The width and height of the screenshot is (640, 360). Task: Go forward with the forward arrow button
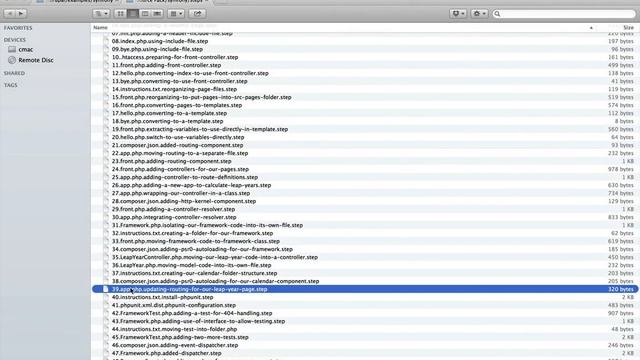21,13
